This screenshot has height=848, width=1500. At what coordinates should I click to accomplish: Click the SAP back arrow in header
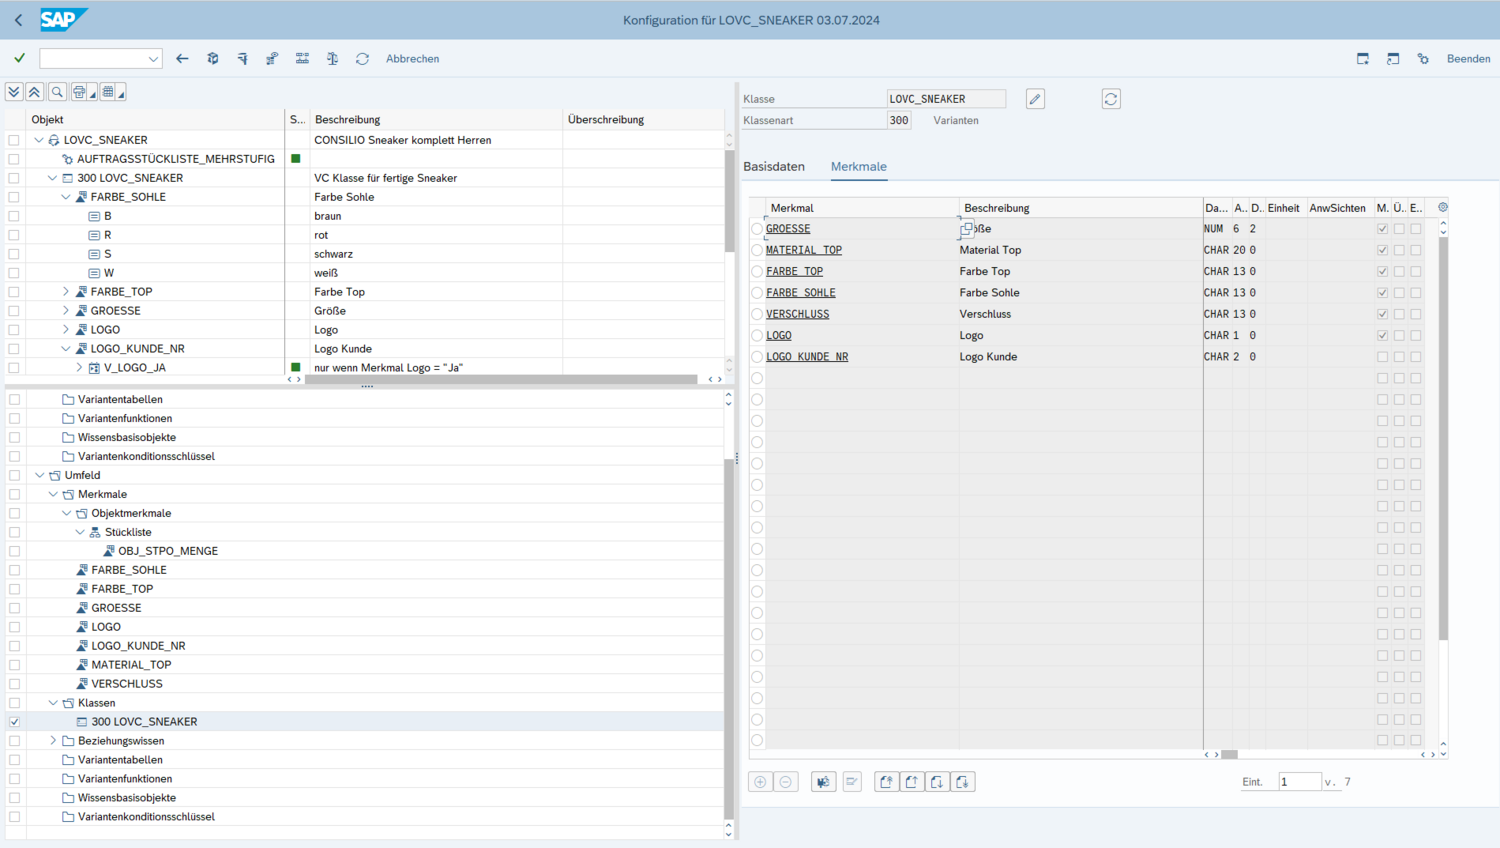click(18, 20)
